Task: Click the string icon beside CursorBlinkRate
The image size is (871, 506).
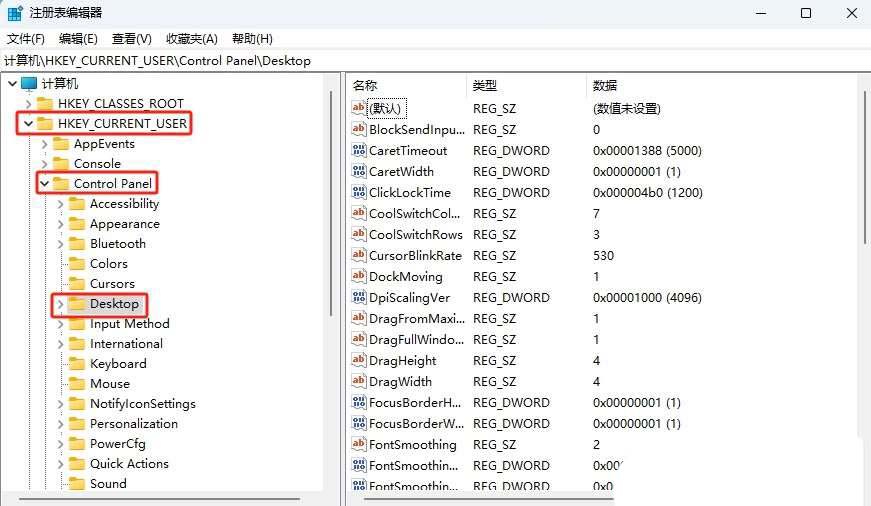Action: click(359, 255)
